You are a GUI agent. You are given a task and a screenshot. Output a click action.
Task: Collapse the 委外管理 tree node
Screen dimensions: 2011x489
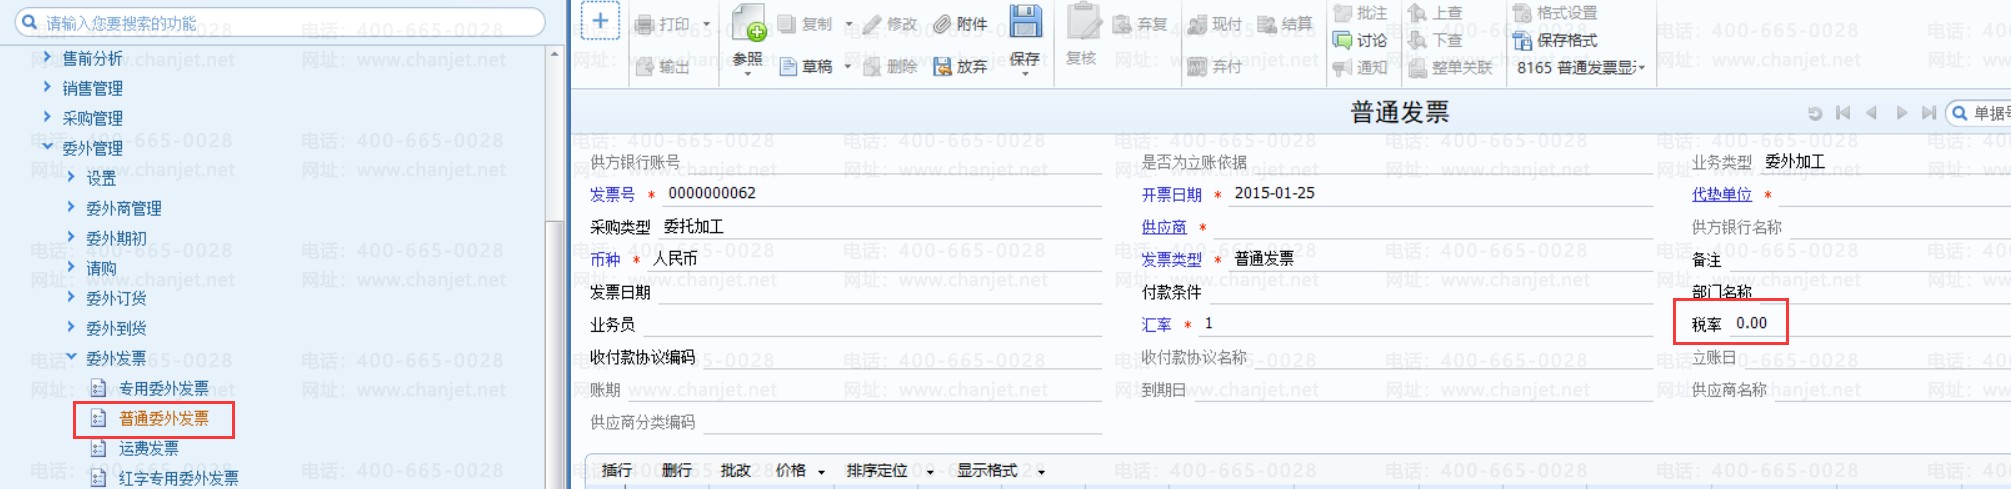pos(47,147)
